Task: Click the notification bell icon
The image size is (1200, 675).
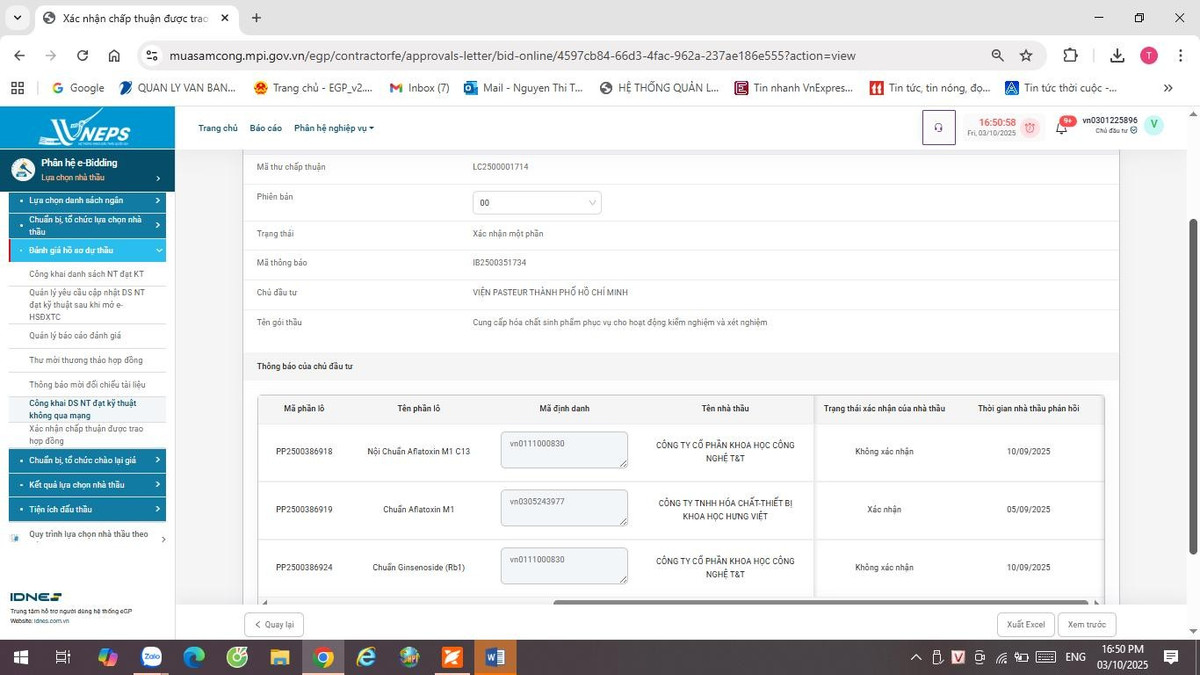Action: tap(1061, 128)
